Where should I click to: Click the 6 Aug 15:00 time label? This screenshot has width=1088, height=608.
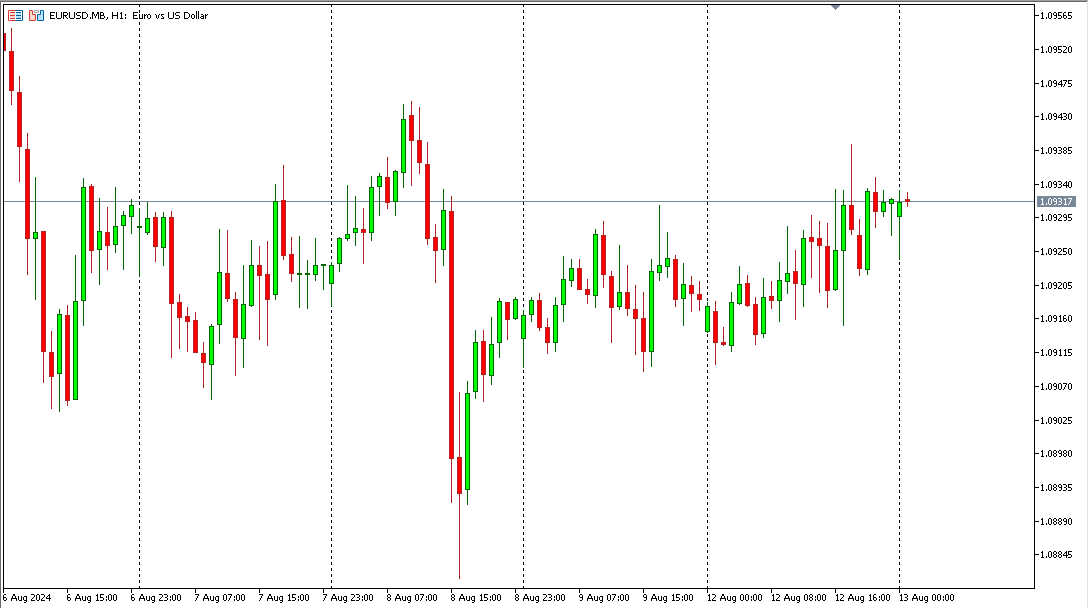(92, 598)
